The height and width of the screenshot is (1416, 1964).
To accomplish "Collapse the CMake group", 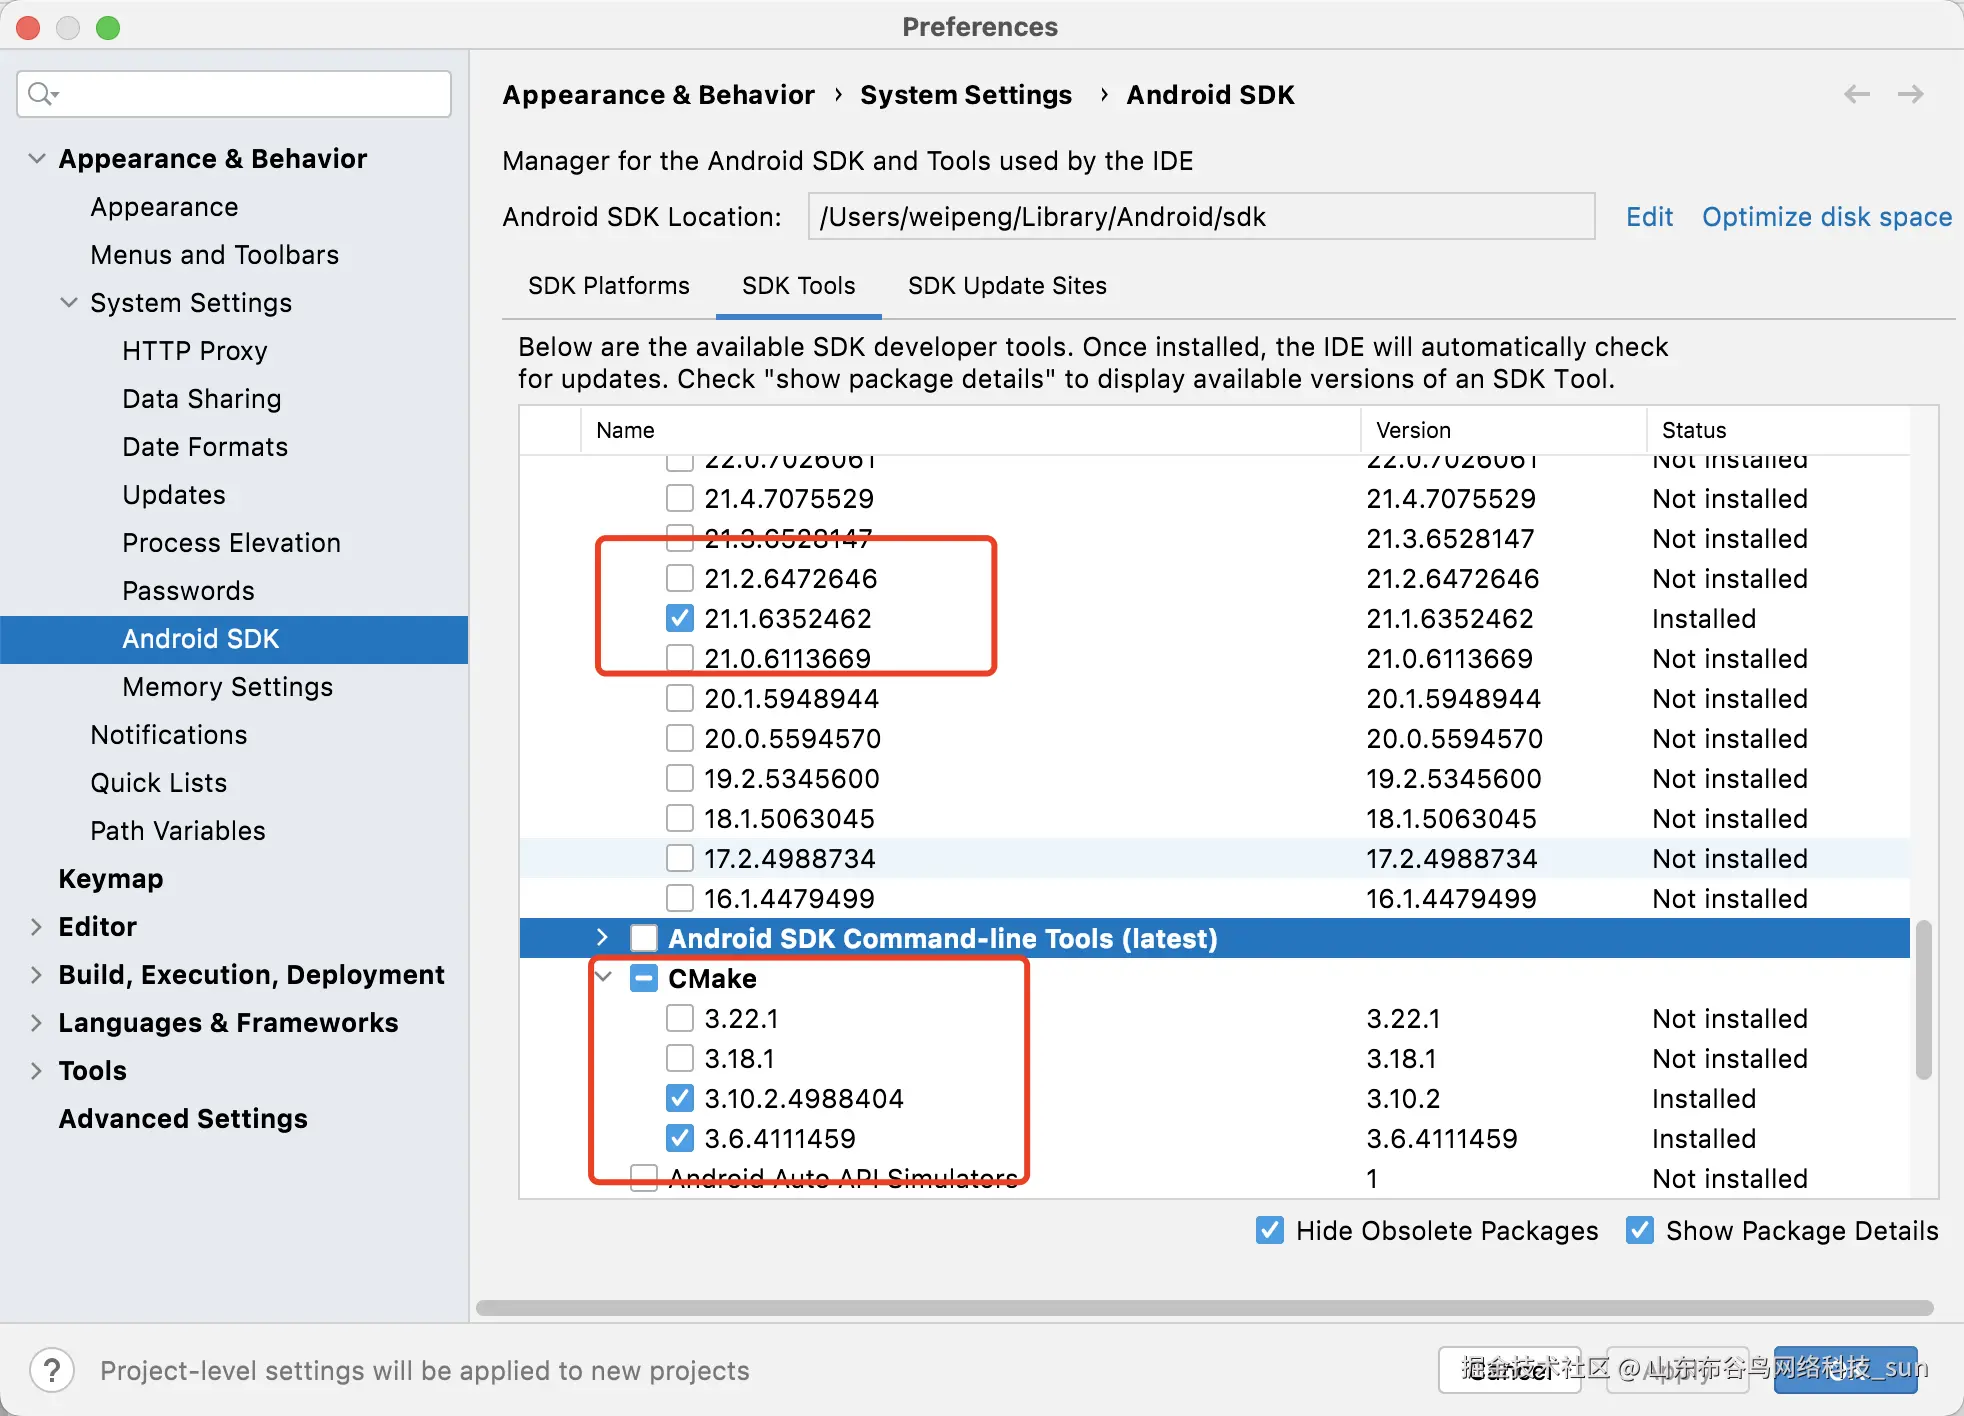I will coord(604,977).
